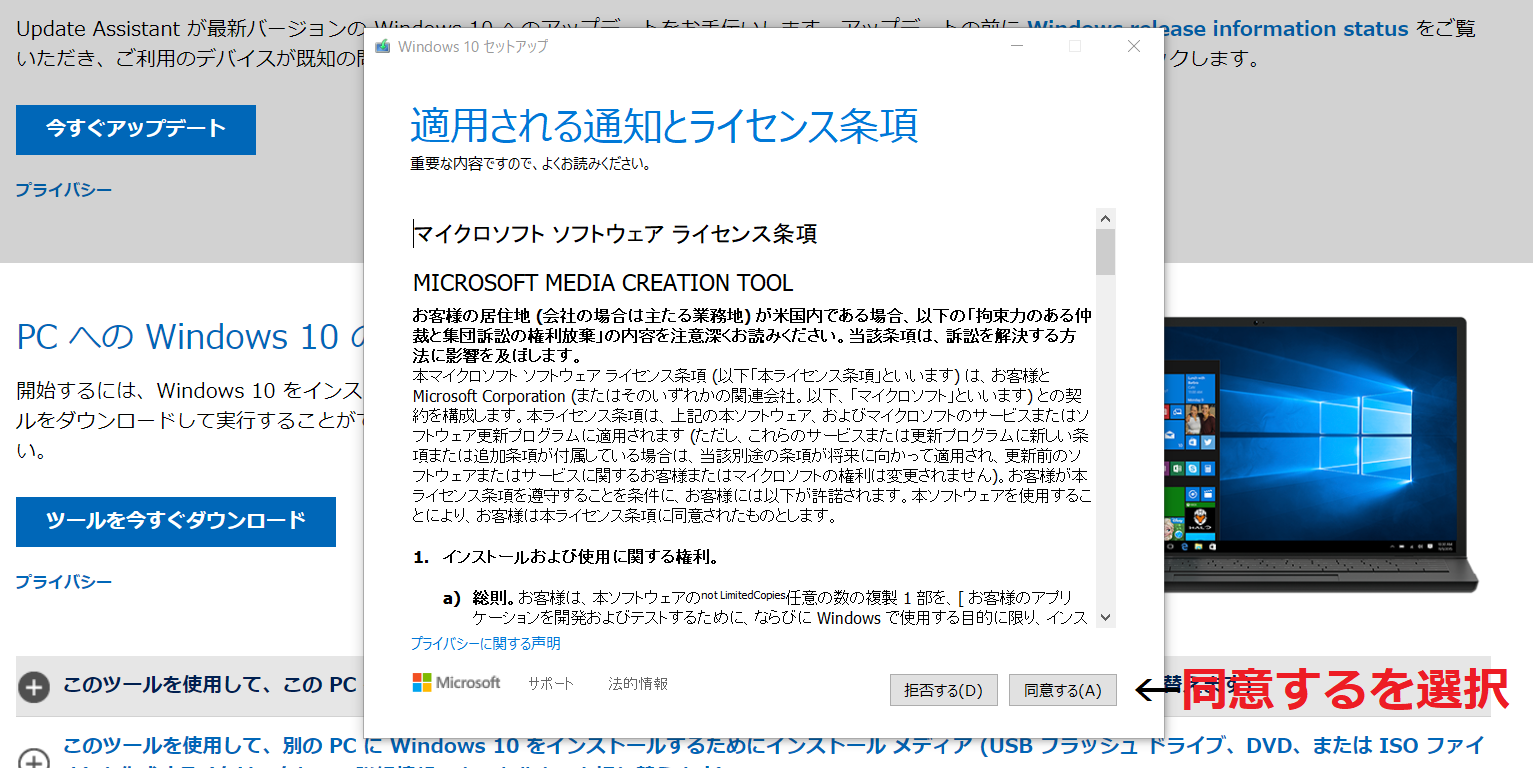Click the 重要な内容ですので、よくお読みください text
This screenshot has height=768, width=1533.
531,163
